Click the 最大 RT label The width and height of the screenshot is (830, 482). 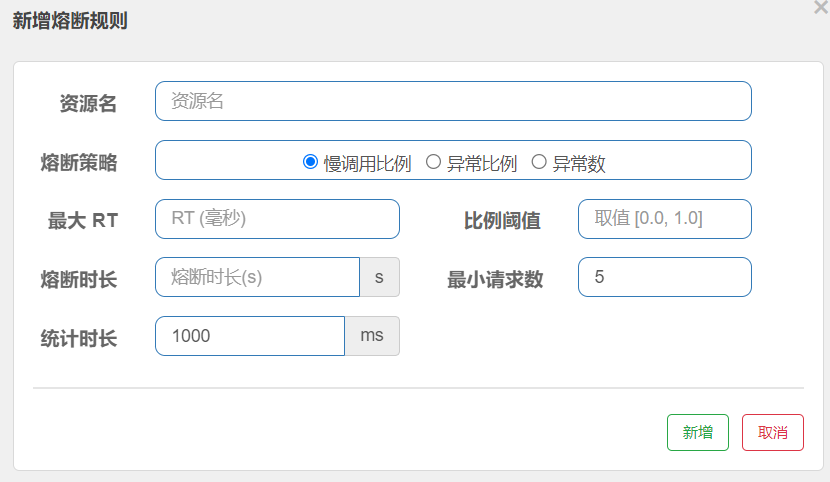[x=83, y=221]
